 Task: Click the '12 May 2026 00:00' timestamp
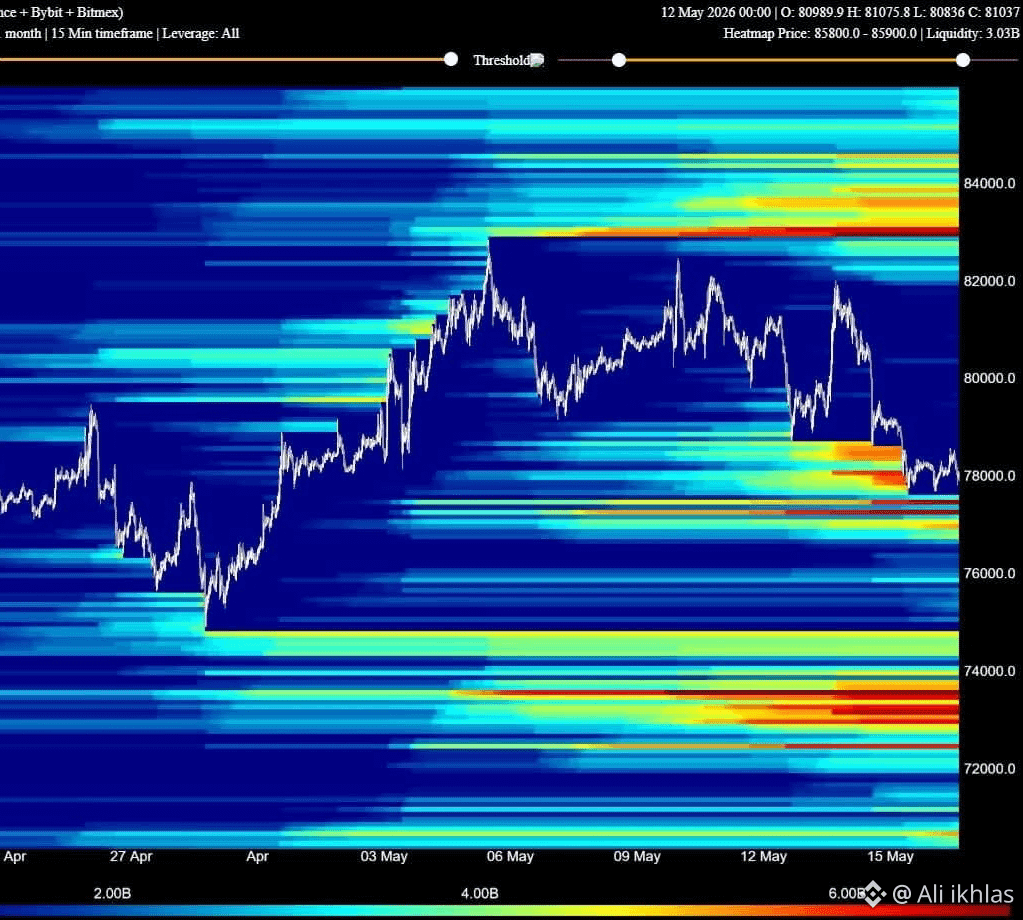(716, 12)
